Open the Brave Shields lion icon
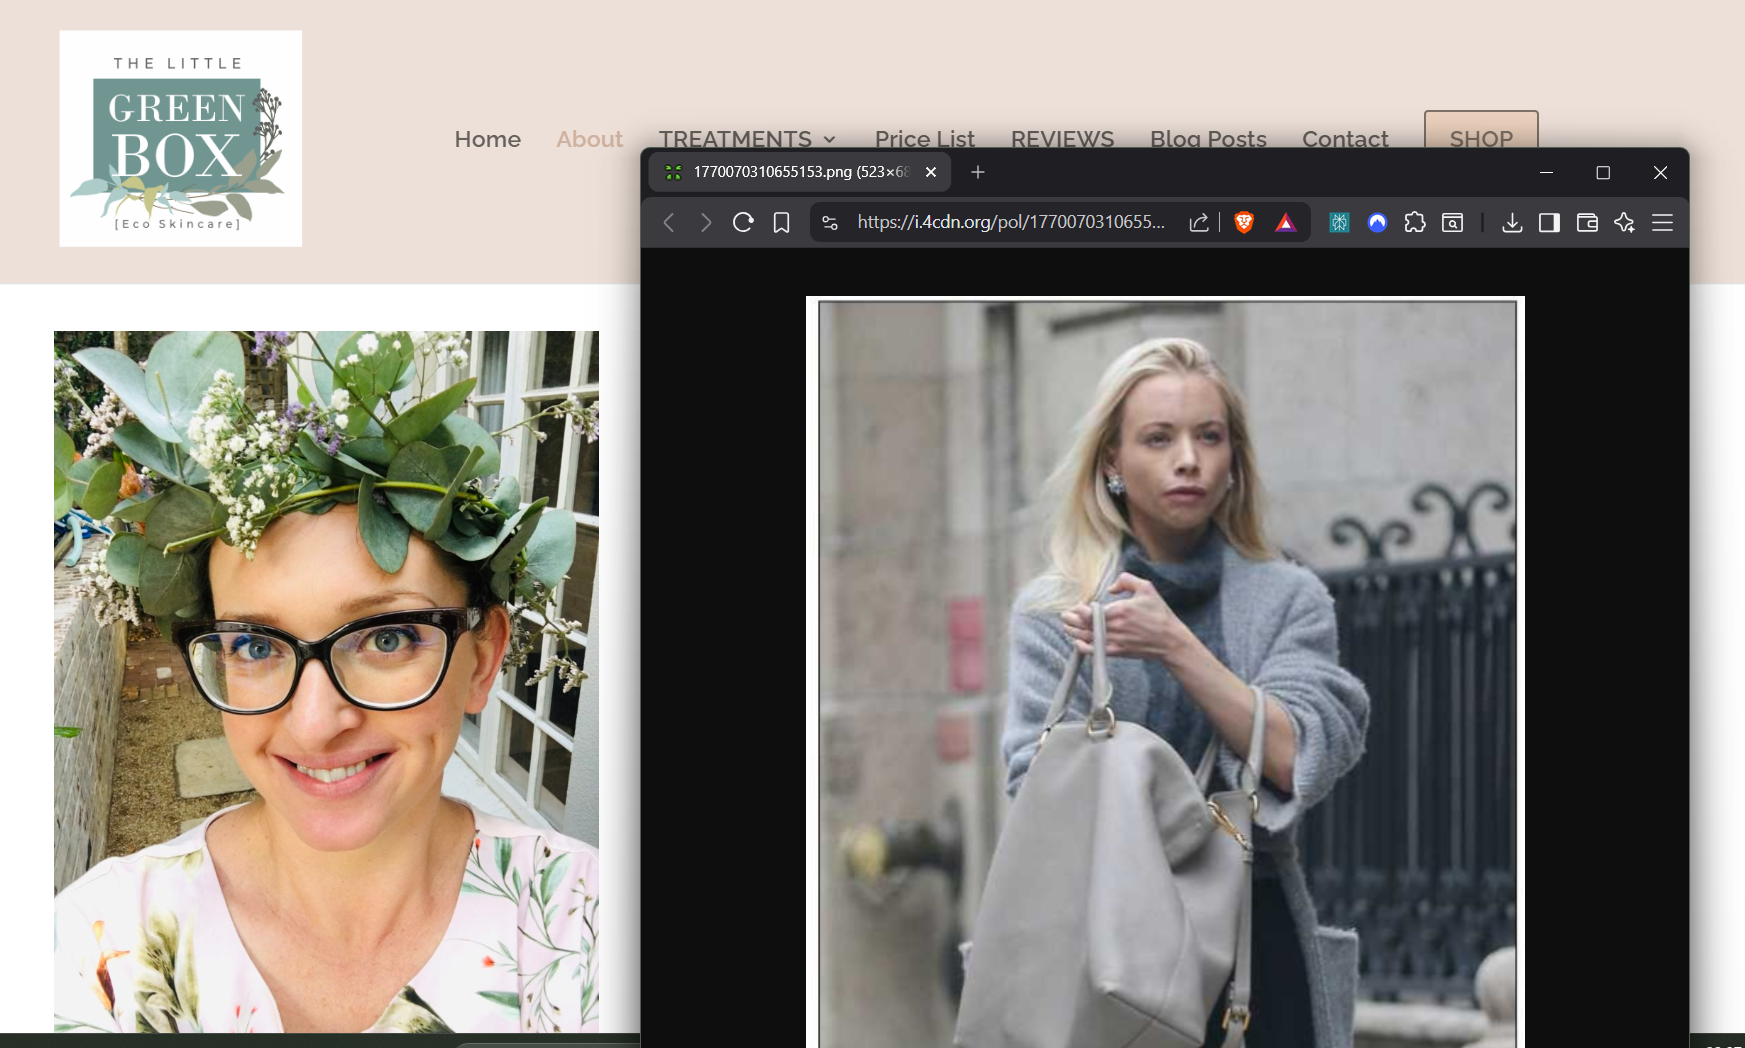The image size is (1745, 1048). click(1244, 222)
